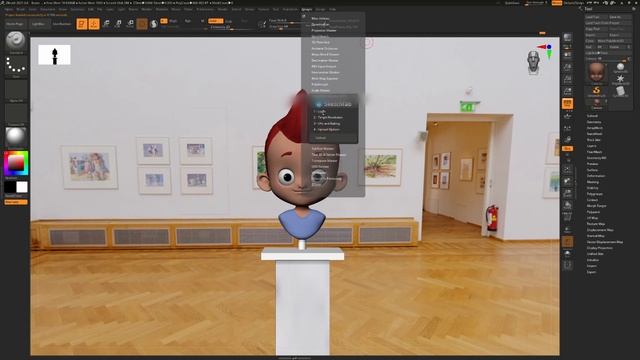640x360 pixels.
Task: Click the Load Tool button
Action: 596,17
